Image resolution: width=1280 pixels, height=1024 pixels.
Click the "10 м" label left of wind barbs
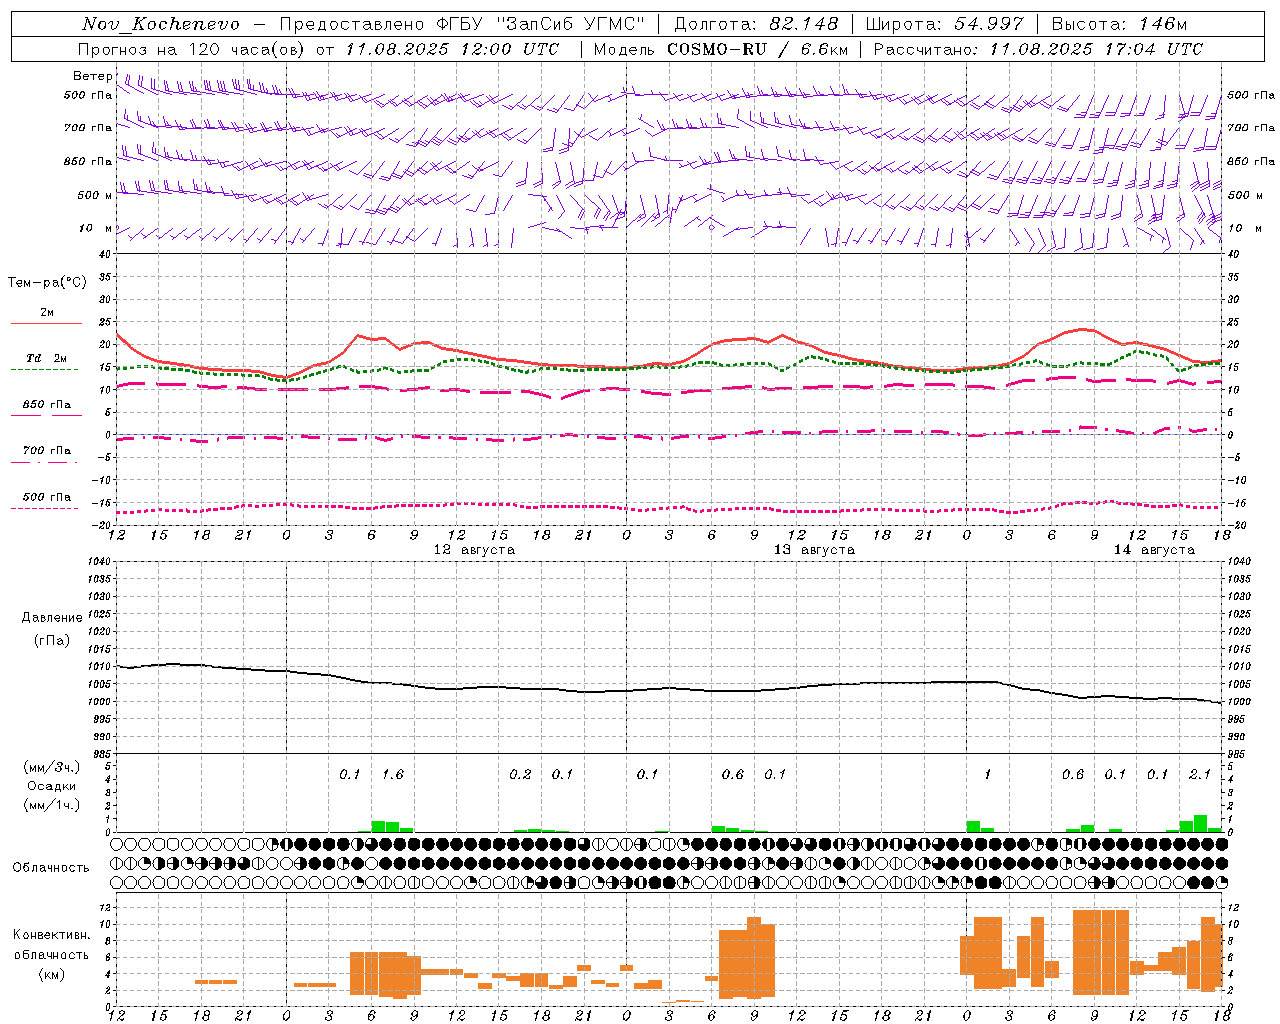pos(95,228)
